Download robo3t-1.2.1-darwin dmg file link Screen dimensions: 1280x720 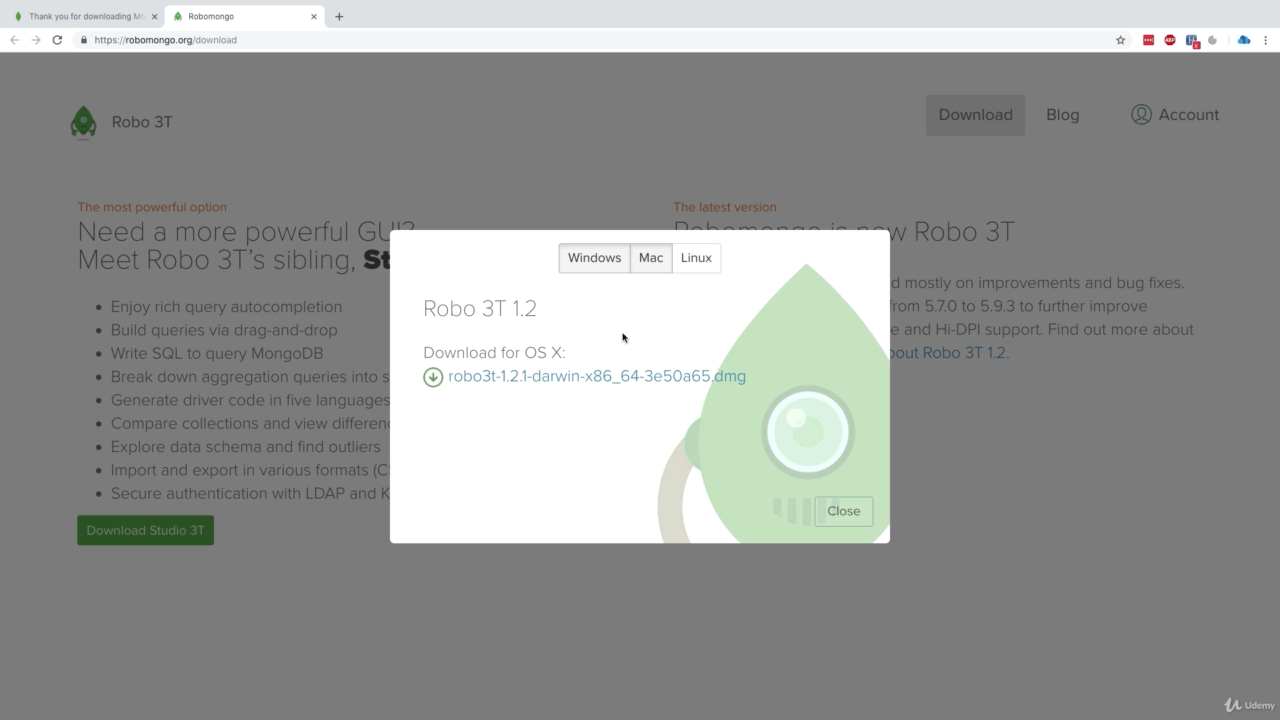pyautogui.click(x=596, y=377)
